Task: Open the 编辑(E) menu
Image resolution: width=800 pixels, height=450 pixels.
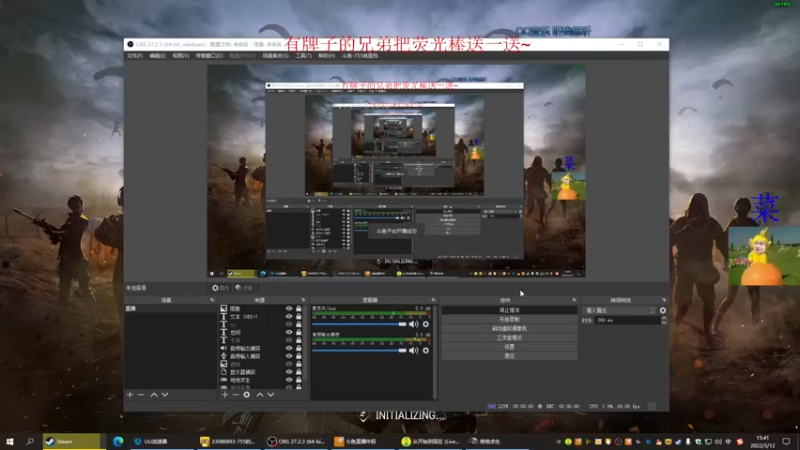Action: click(x=157, y=56)
